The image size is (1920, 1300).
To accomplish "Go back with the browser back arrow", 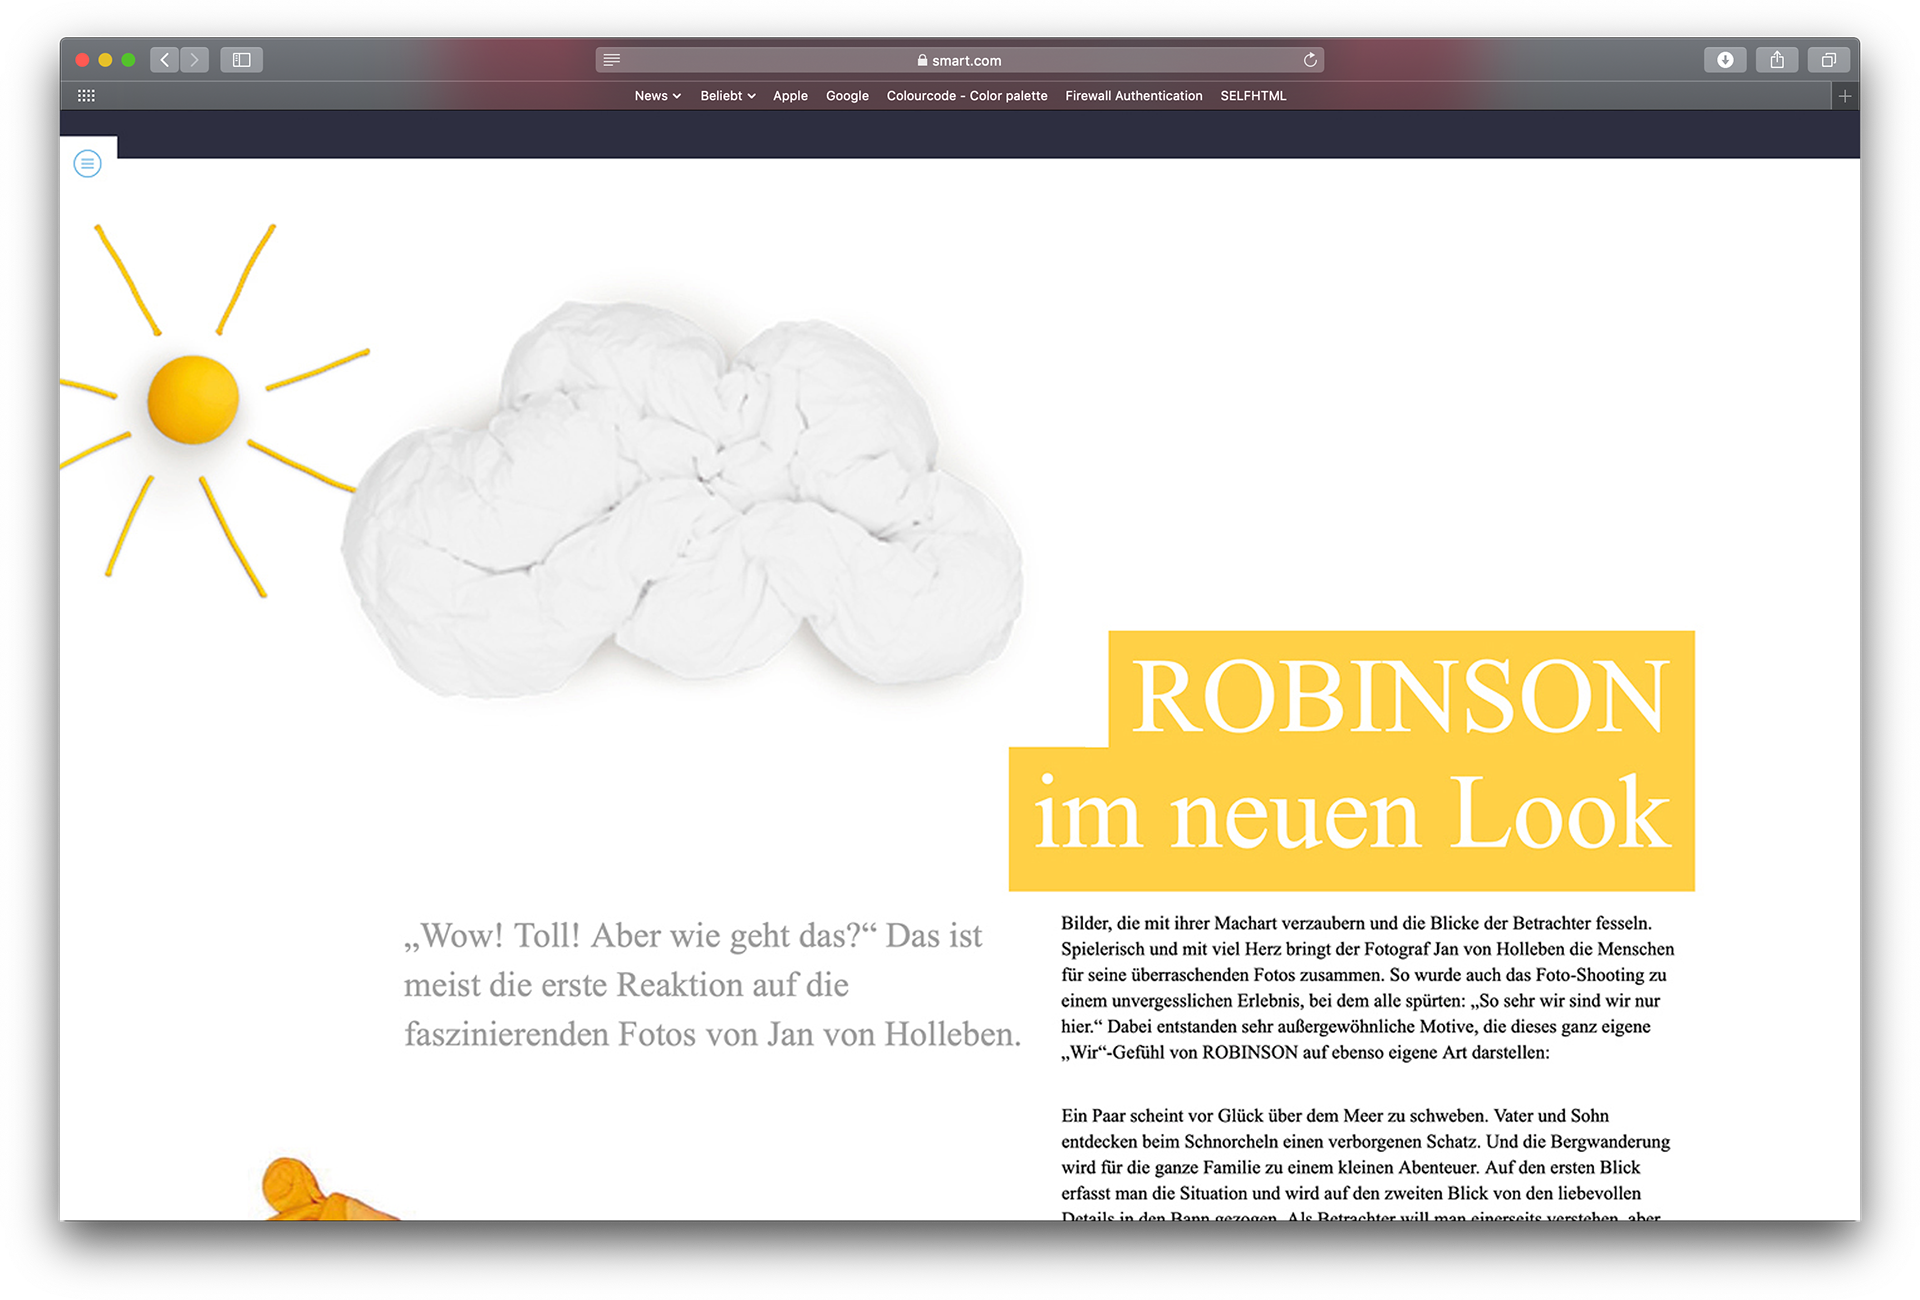I will 165,60.
